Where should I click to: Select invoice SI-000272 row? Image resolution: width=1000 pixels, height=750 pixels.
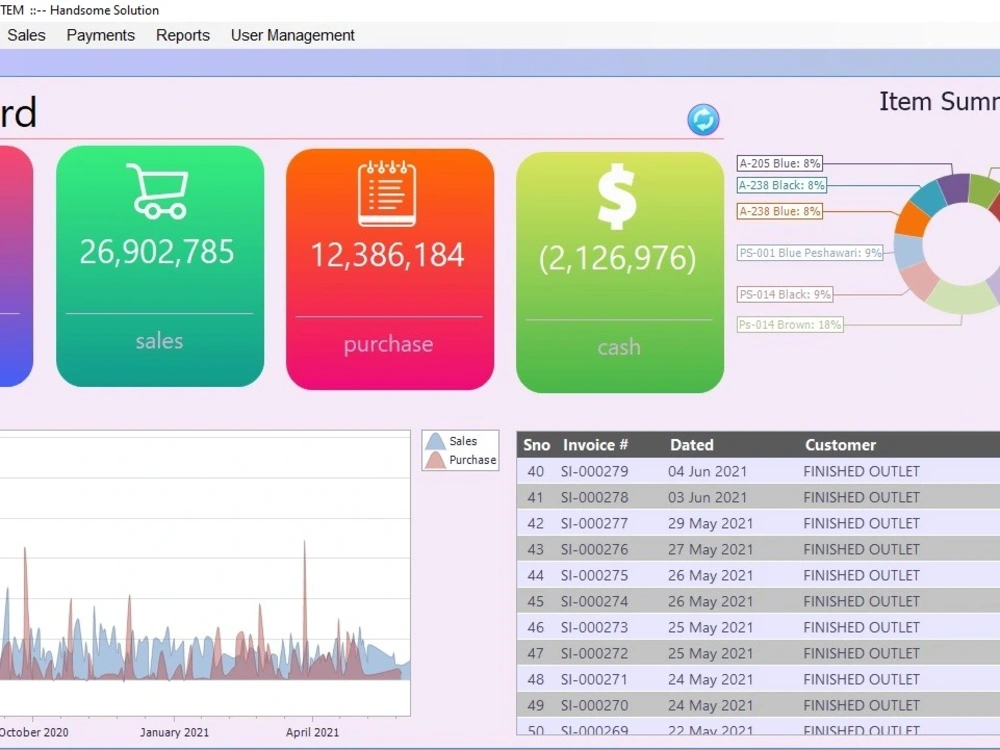coord(758,654)
